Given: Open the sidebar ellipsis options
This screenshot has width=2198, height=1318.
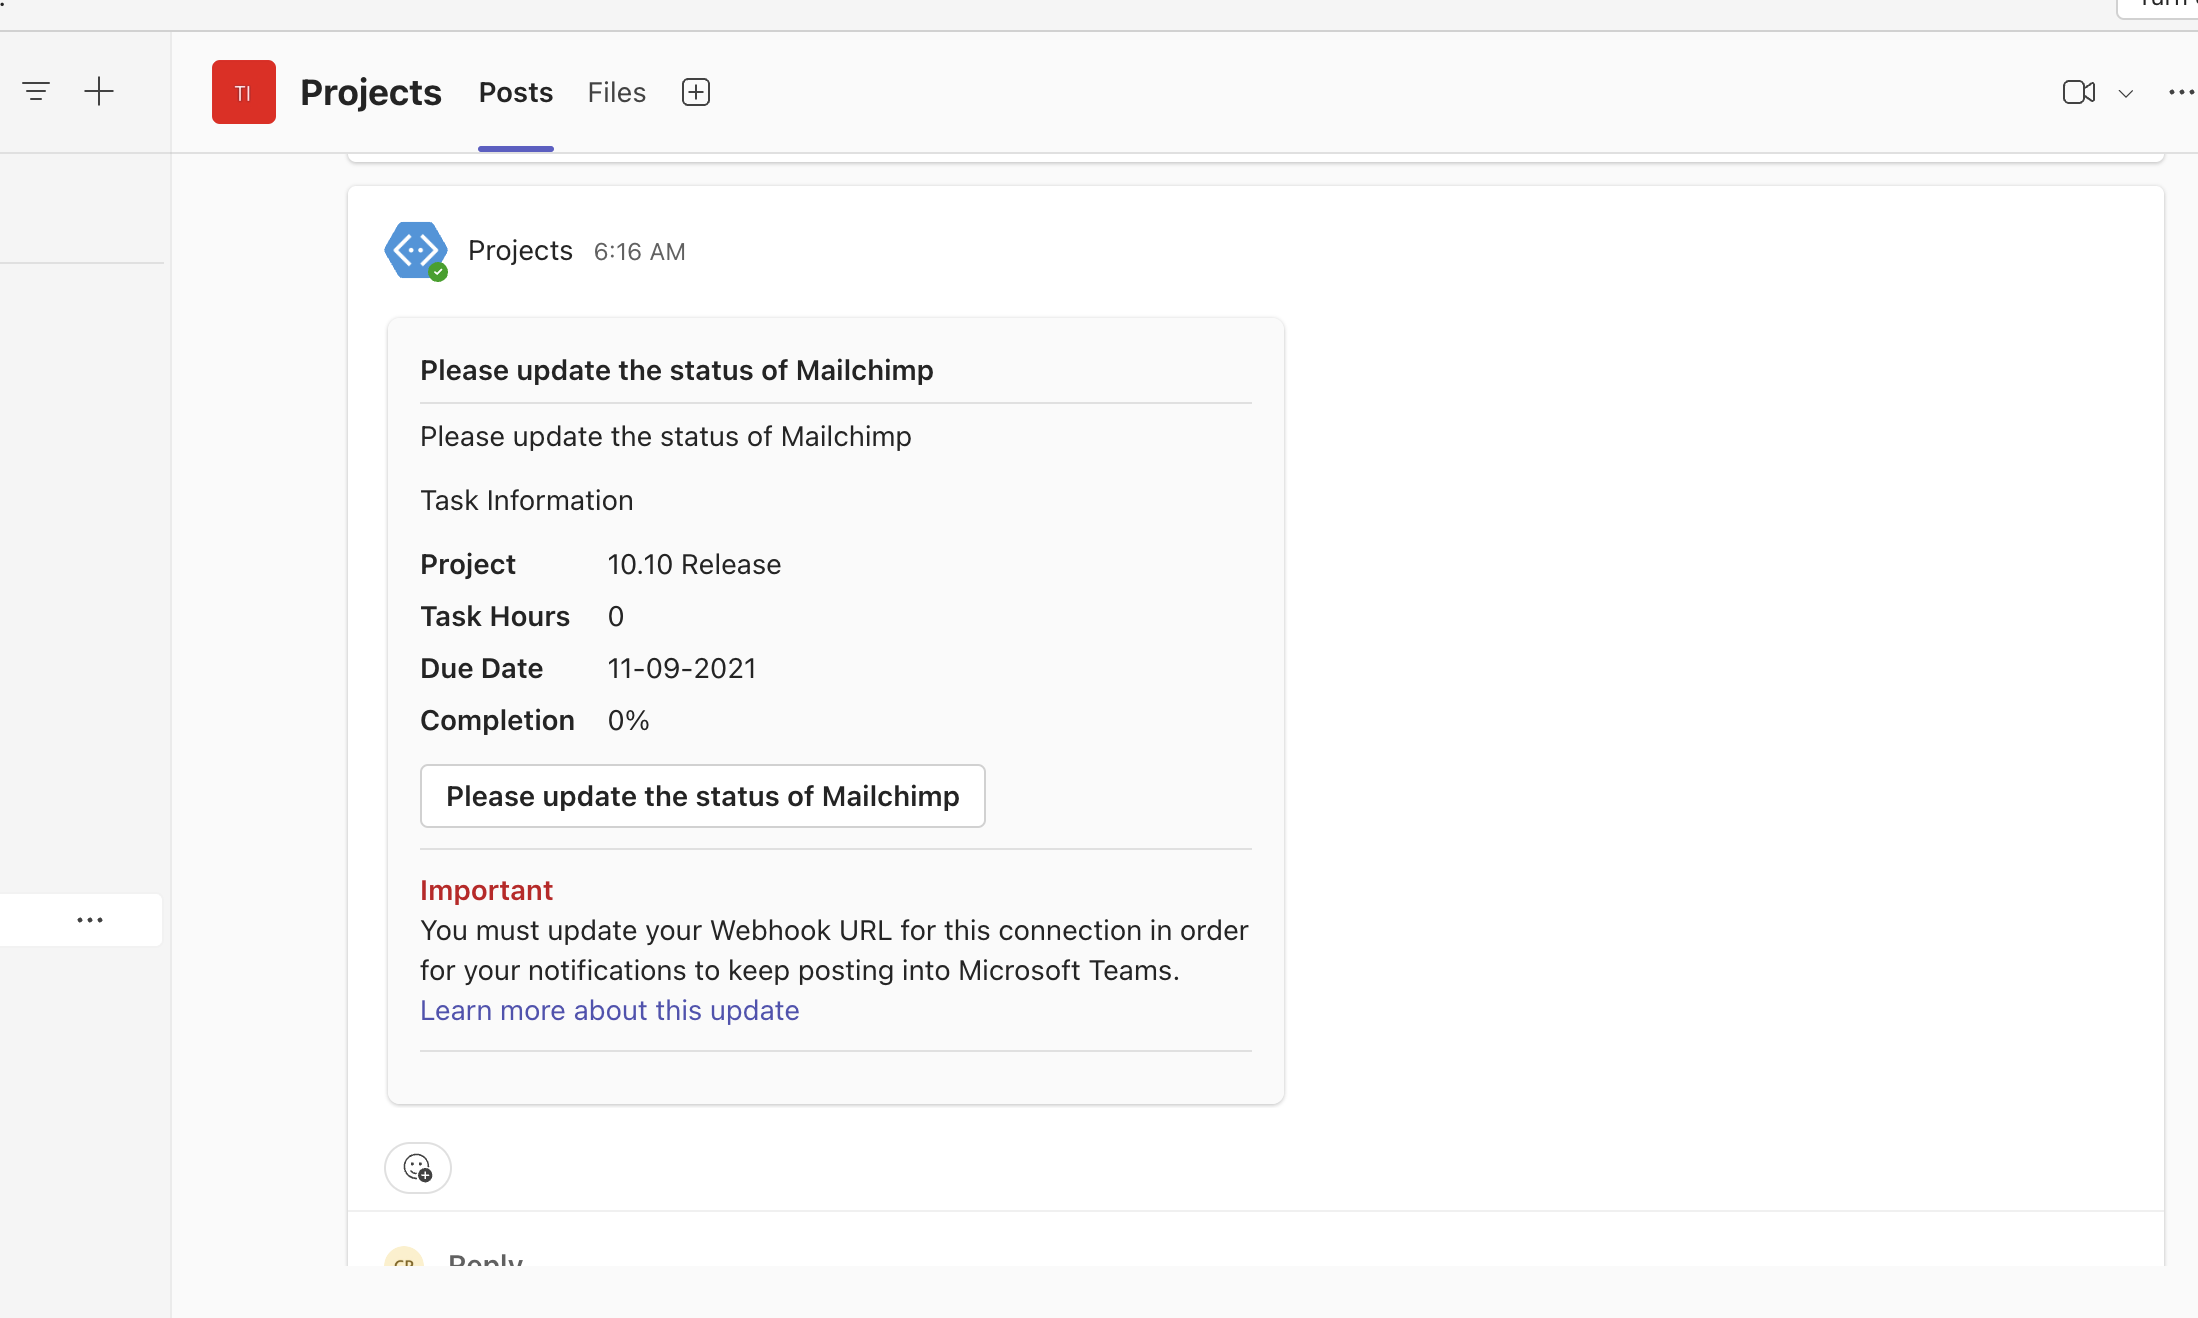Looking at the screenshot, I should (x=91, y=920).
